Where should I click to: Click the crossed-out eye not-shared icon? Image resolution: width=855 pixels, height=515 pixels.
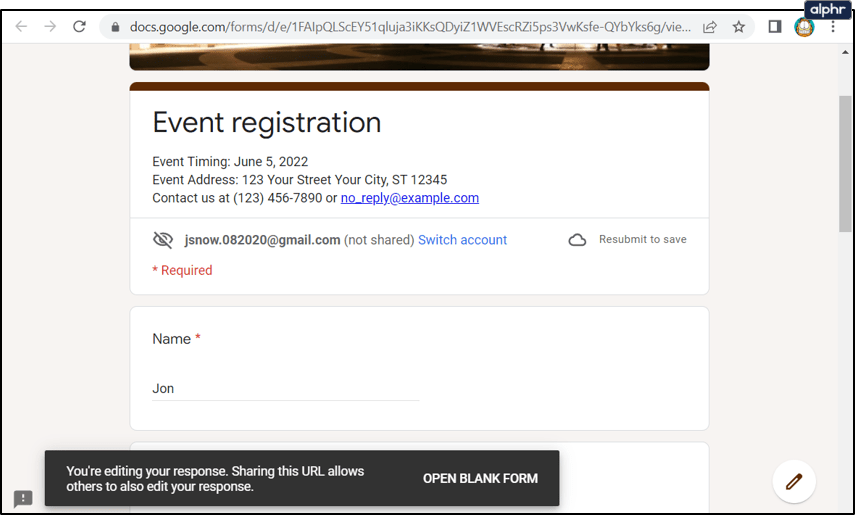[162, 240]
